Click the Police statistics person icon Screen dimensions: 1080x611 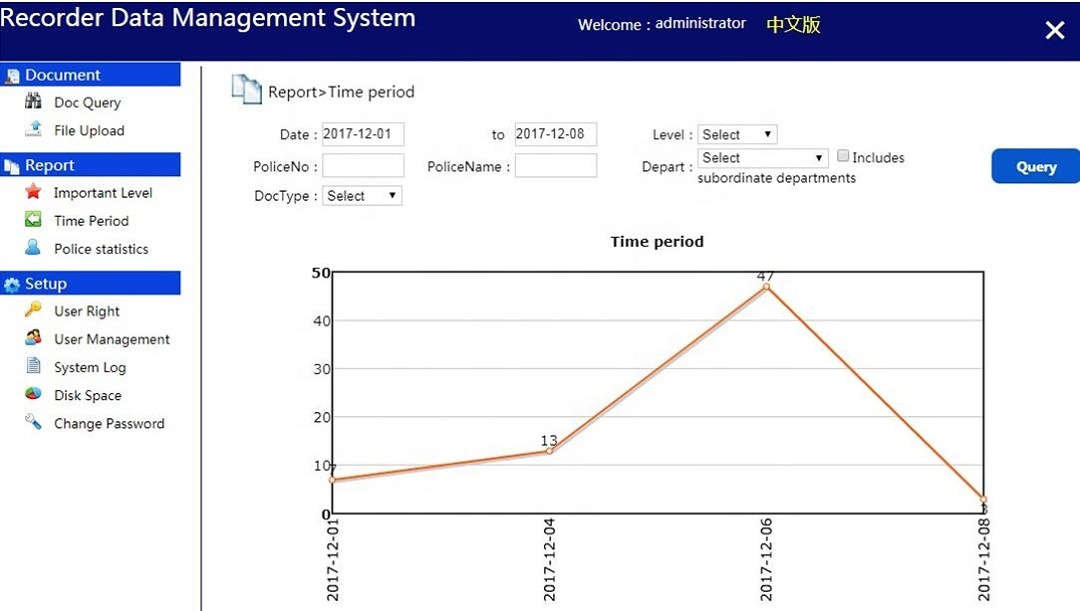33,247
